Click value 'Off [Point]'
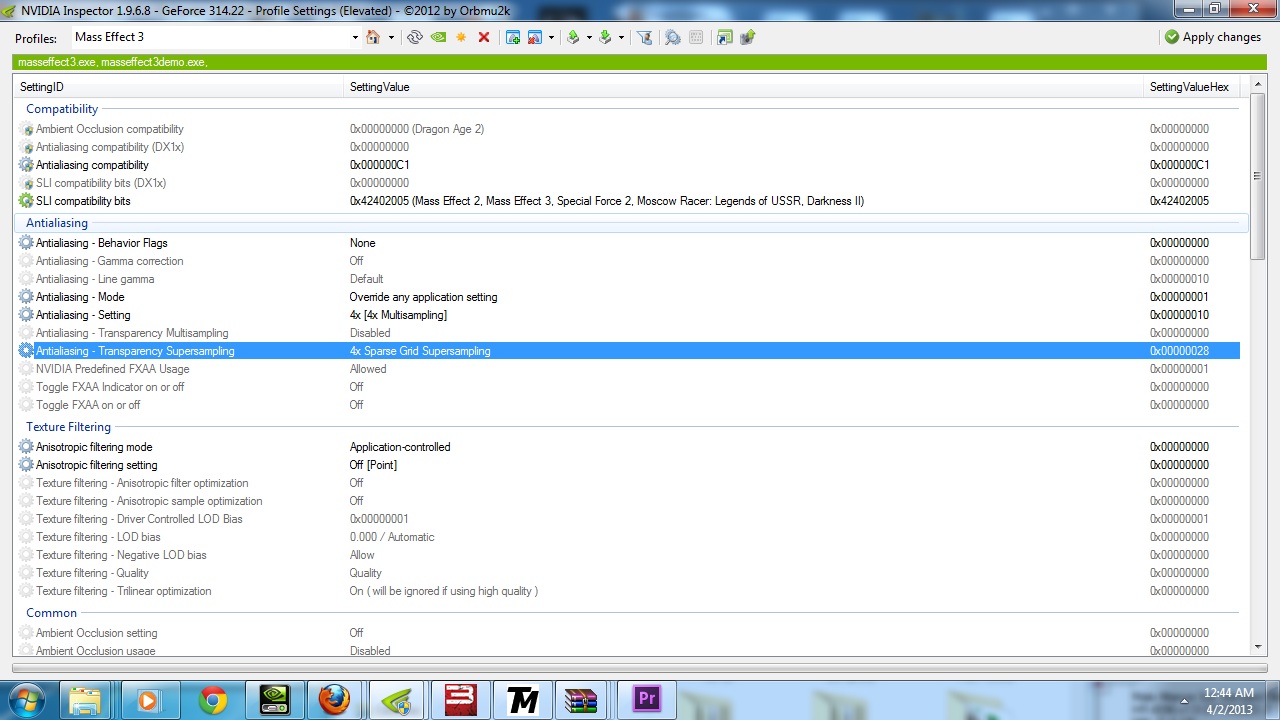 (x=373, y=465)
